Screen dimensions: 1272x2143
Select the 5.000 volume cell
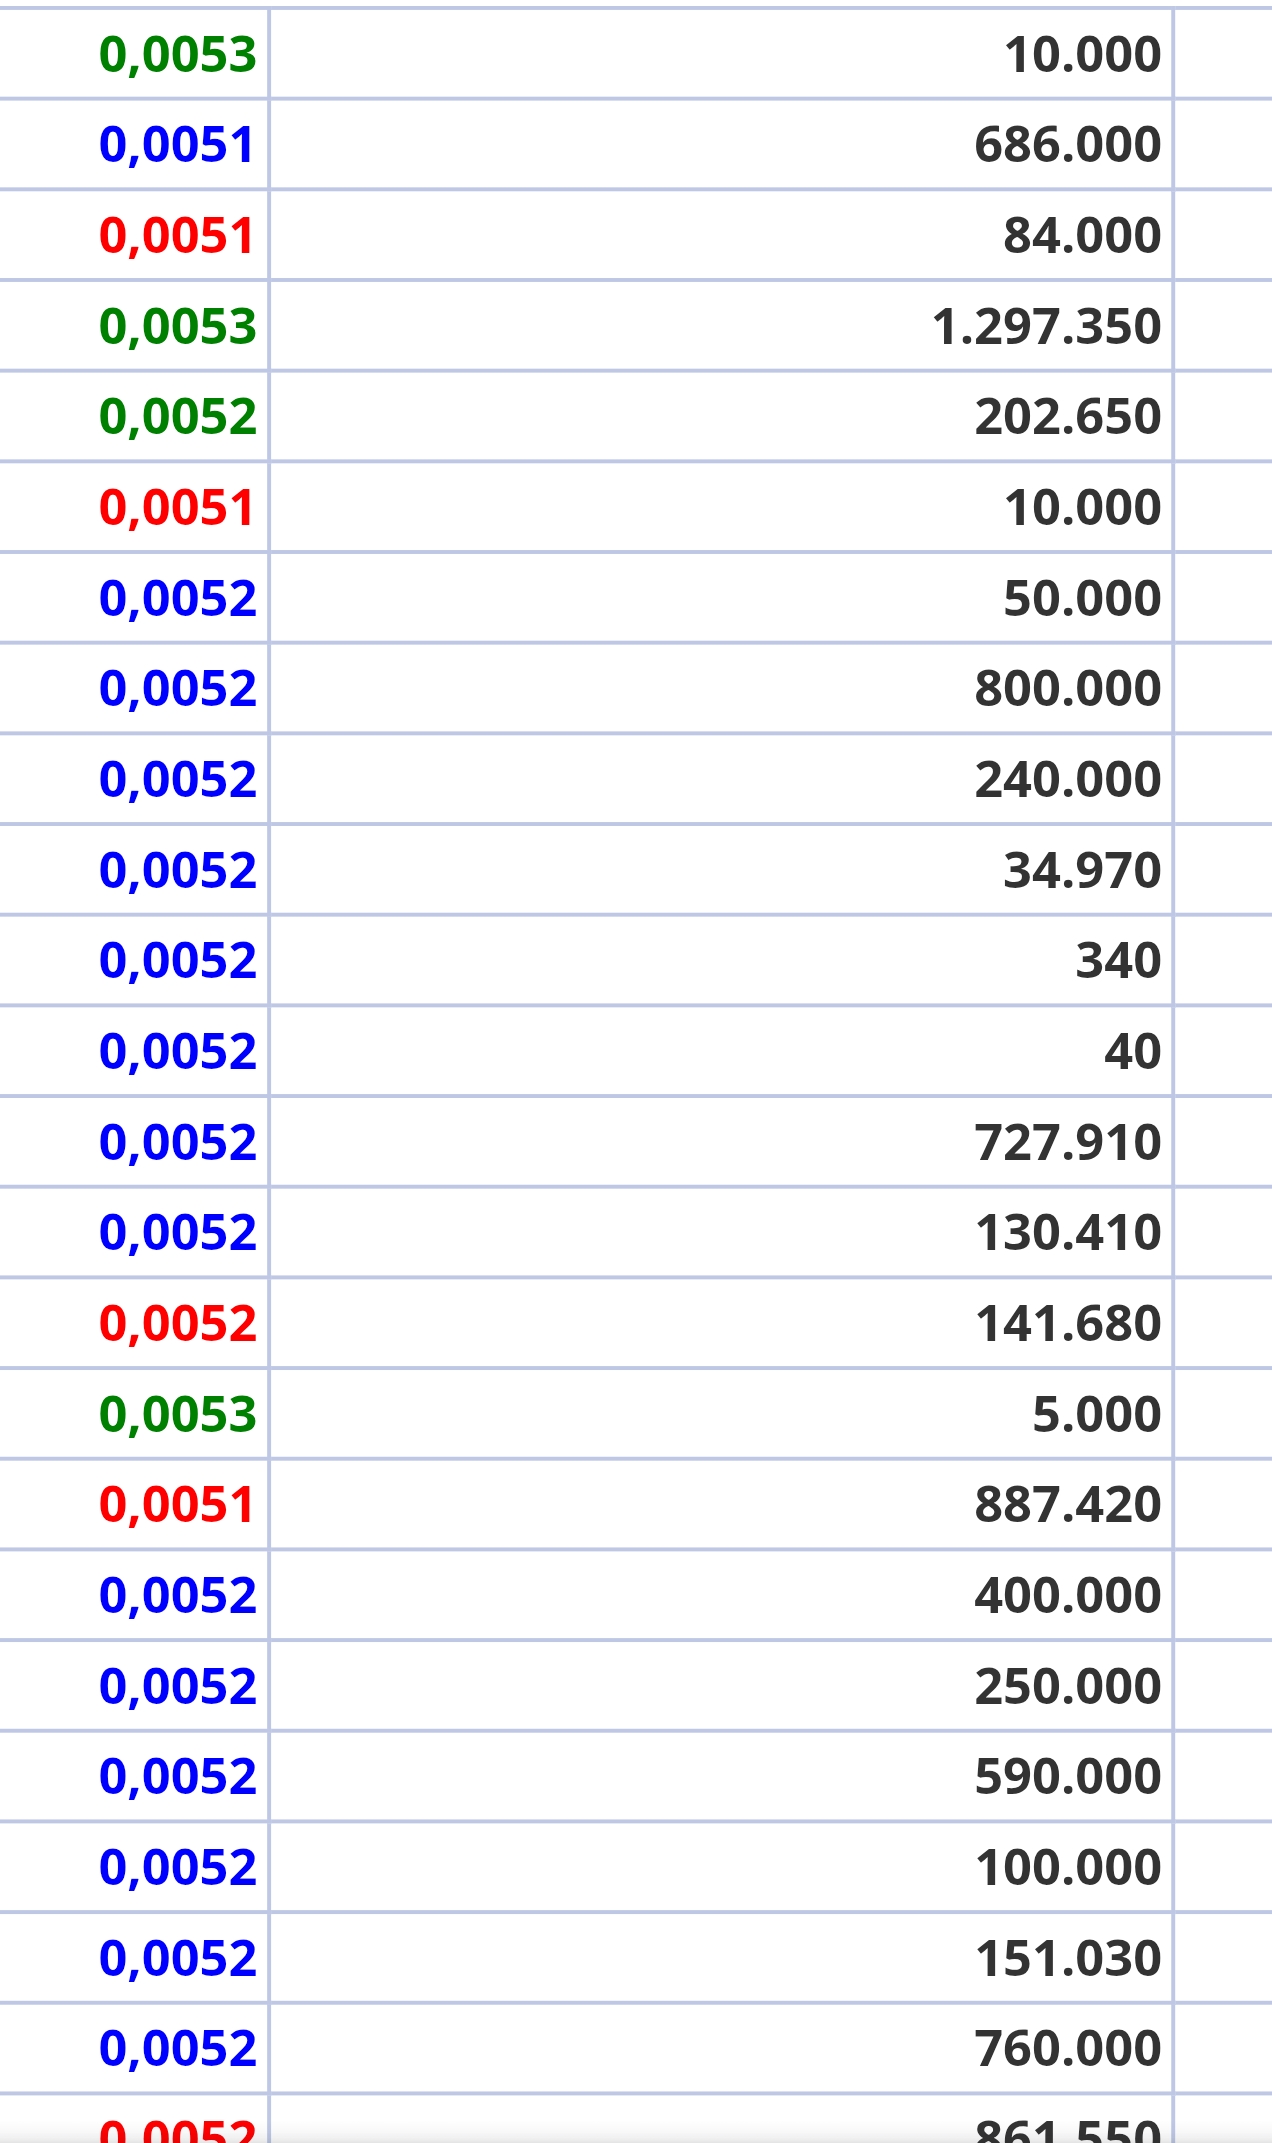(1096, 1414)
